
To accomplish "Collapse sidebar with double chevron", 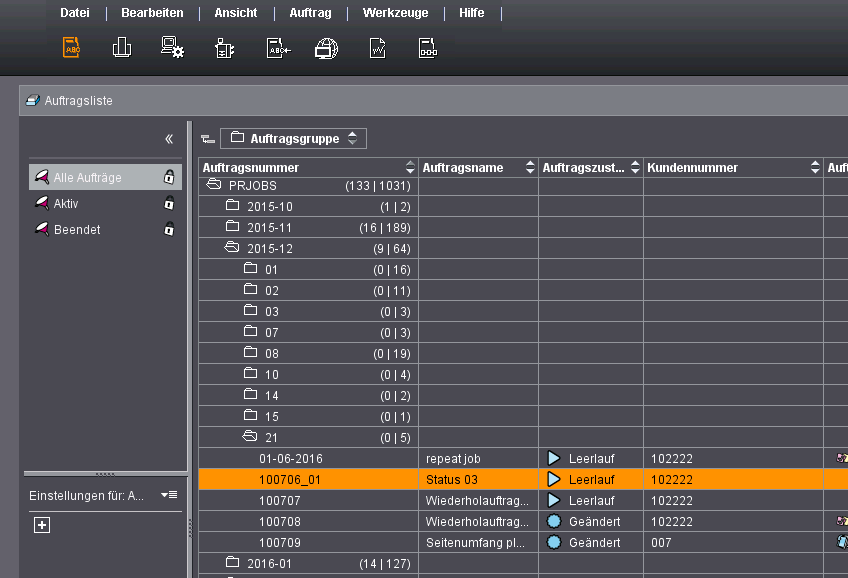I will [169, 139].
